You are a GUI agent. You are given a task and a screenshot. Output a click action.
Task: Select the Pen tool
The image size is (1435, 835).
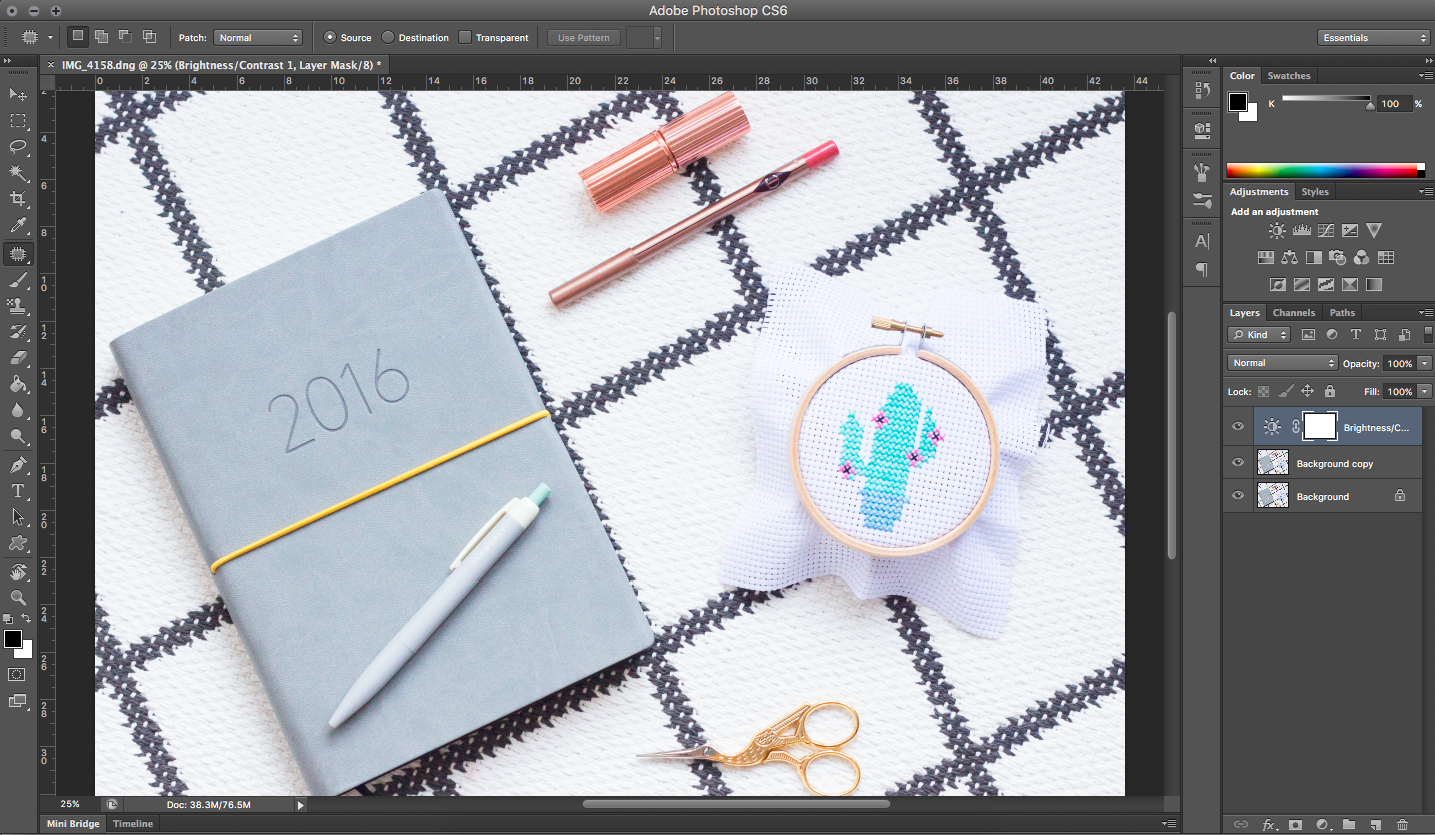point(18,465)
